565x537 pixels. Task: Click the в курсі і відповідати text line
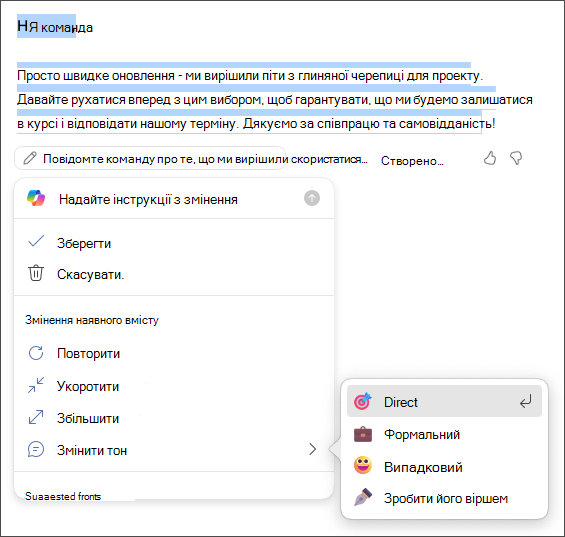click(x=256, y=123)
